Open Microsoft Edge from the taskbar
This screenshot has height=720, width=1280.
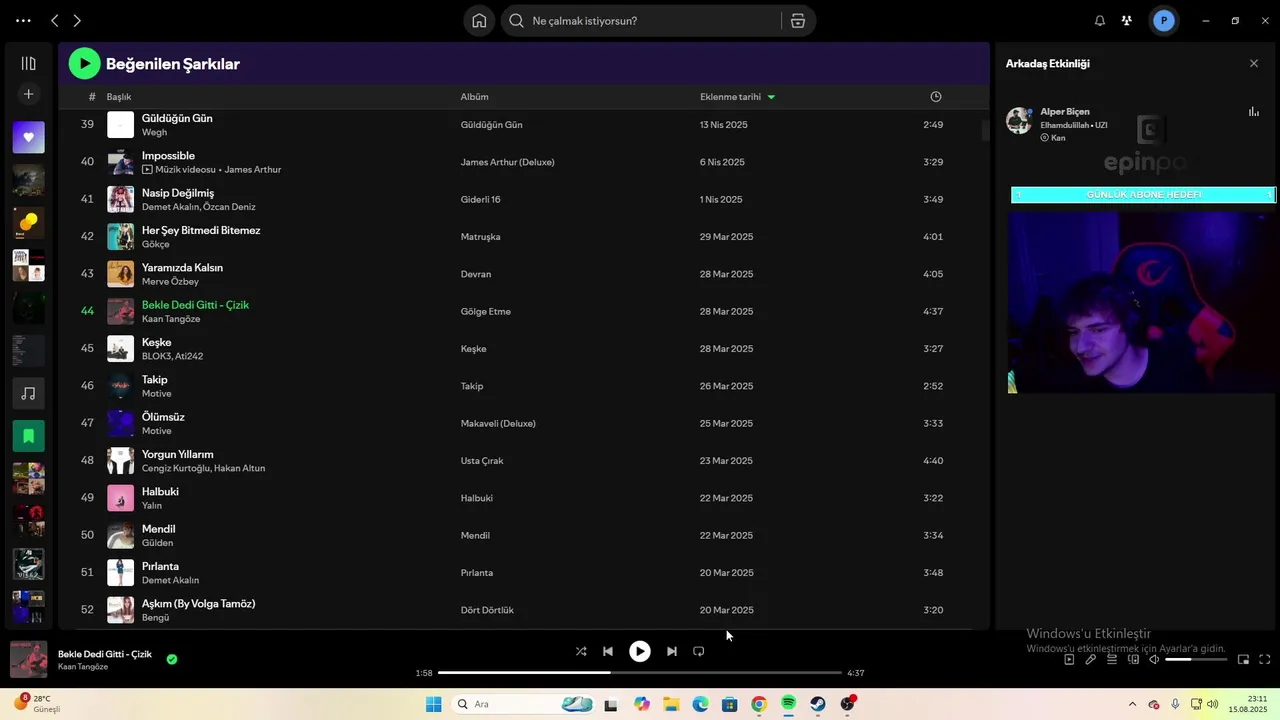click(700, 704)
